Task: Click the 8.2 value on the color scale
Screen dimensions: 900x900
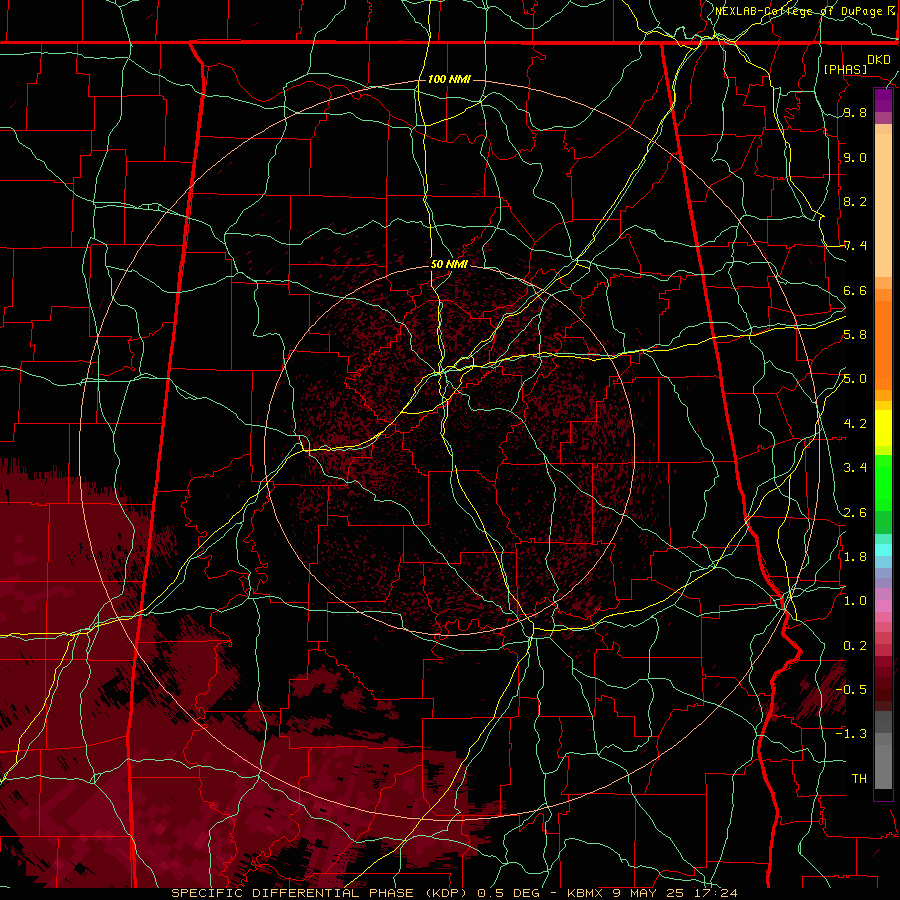Action: tap(855, 201)
